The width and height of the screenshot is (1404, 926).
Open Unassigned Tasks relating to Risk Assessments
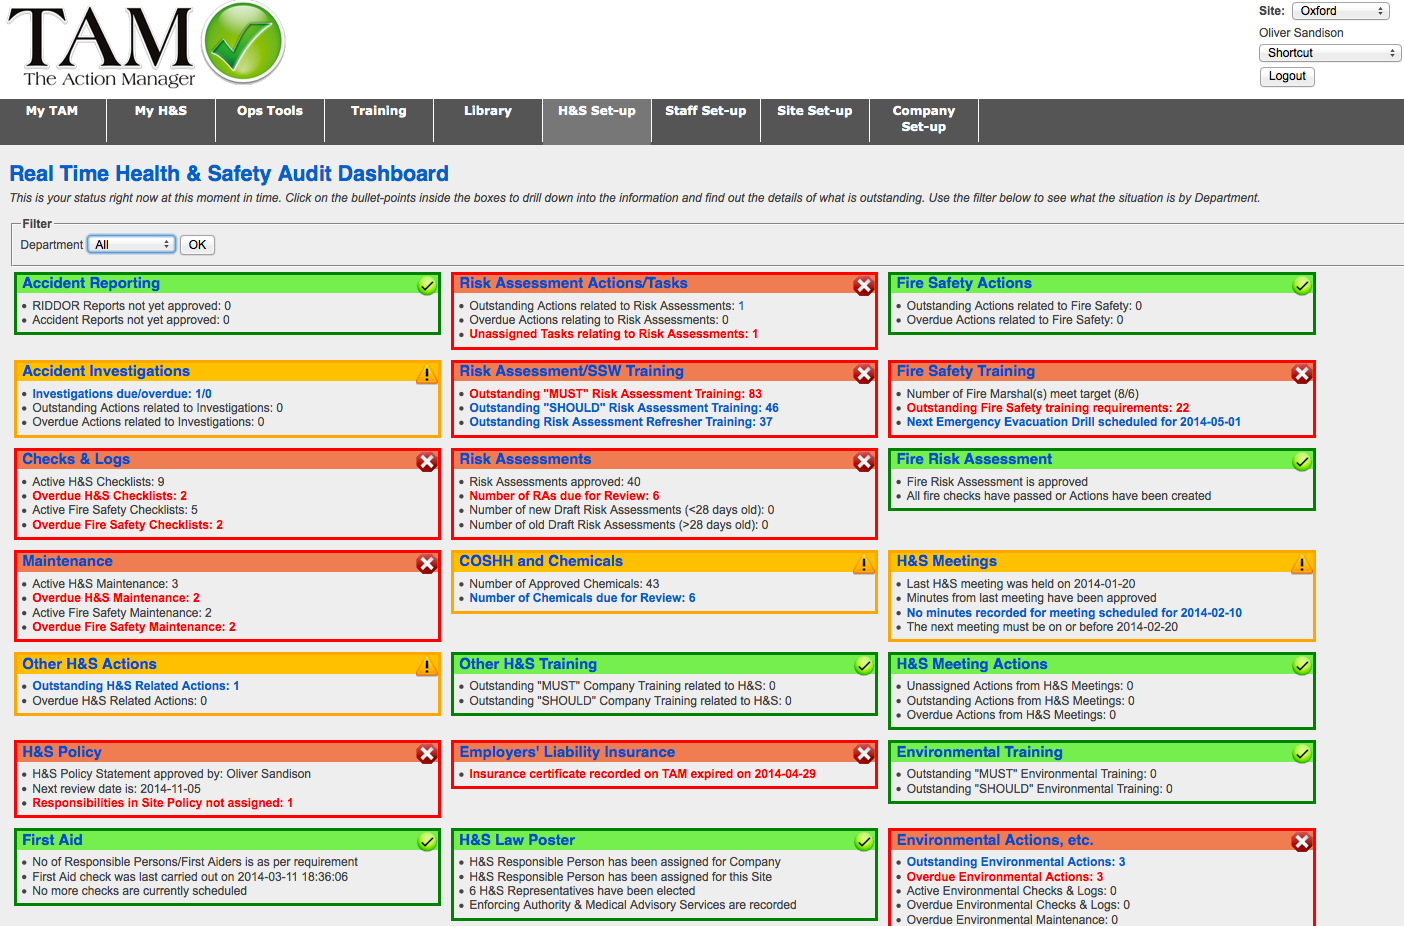614,334
